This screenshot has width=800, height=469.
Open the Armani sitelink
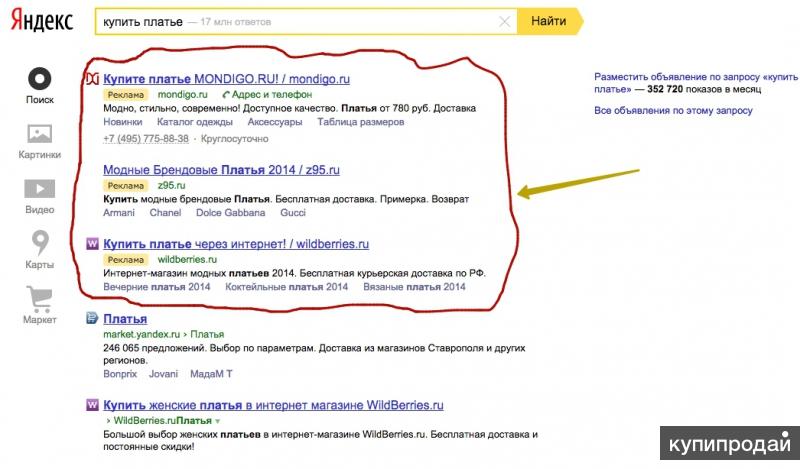click(119, 213)
